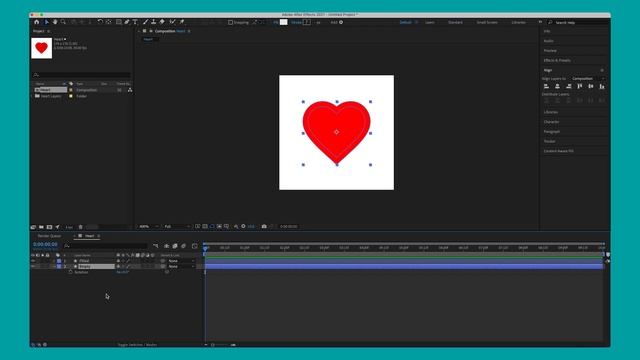Click the Align Left icon

546,86
